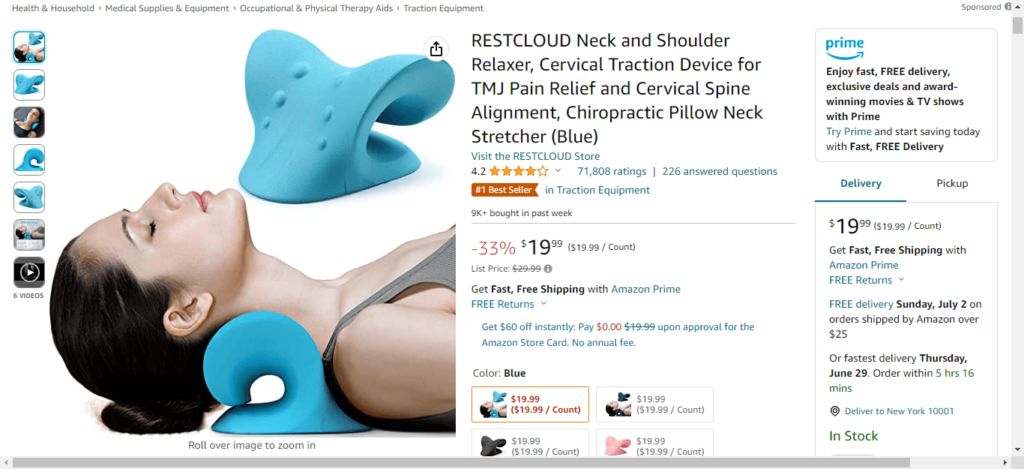Screen dimensions: 1024x469
Task: Switch to the Pickup tab
Action: [952, 184]
